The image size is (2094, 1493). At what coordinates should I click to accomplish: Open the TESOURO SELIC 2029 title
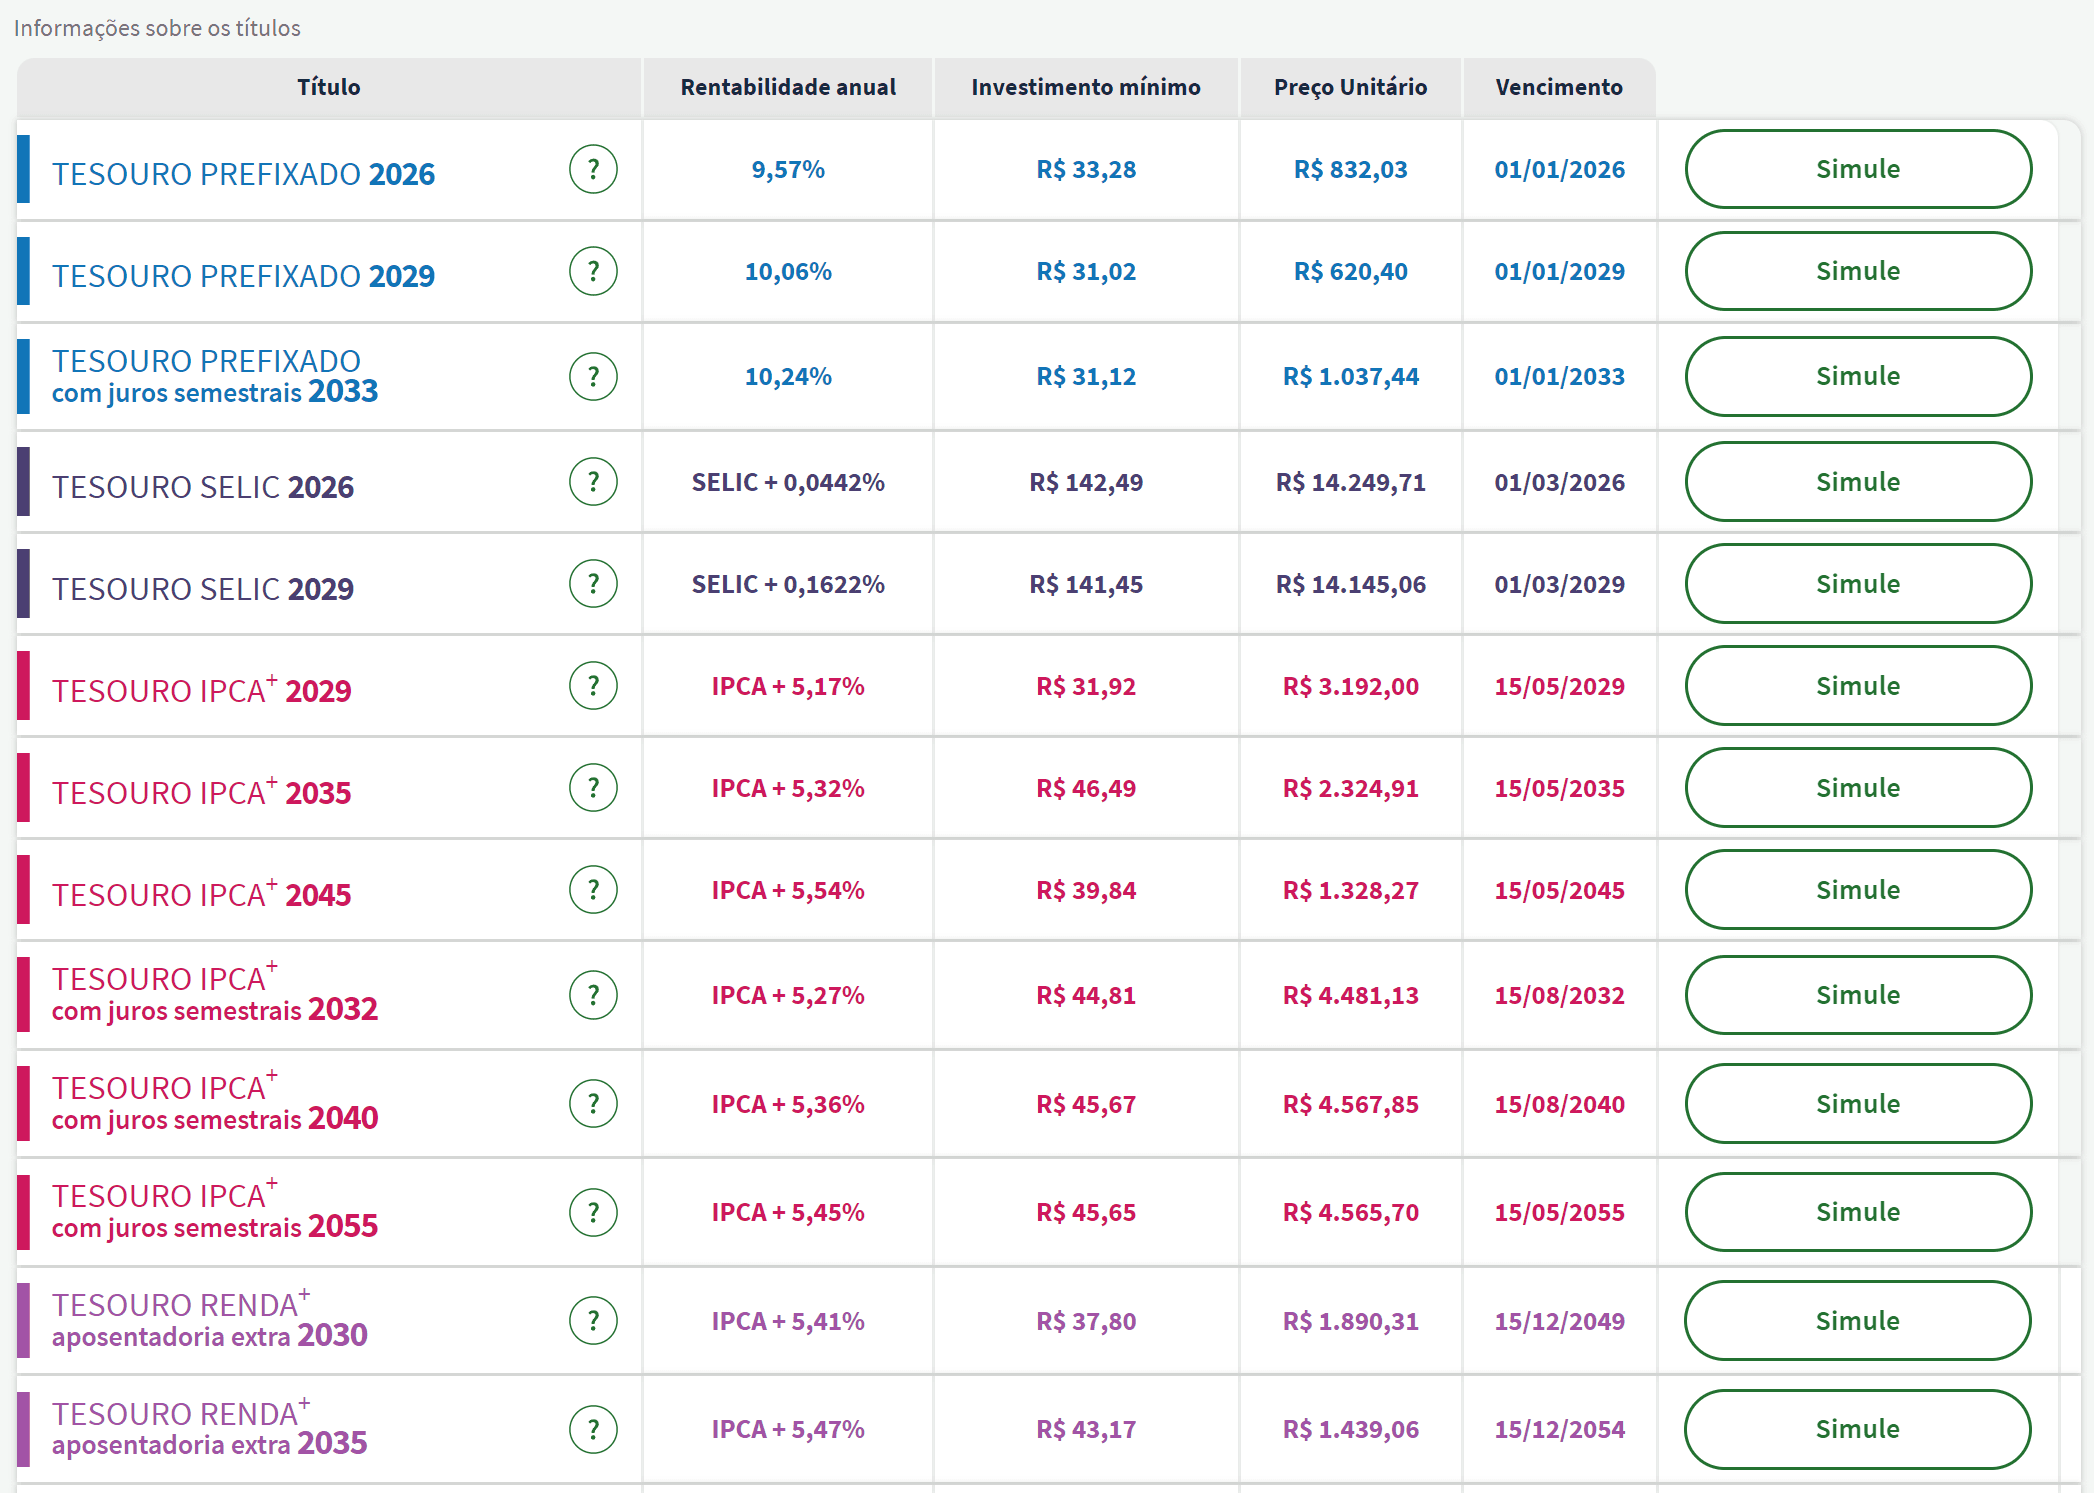coord(203,589)
